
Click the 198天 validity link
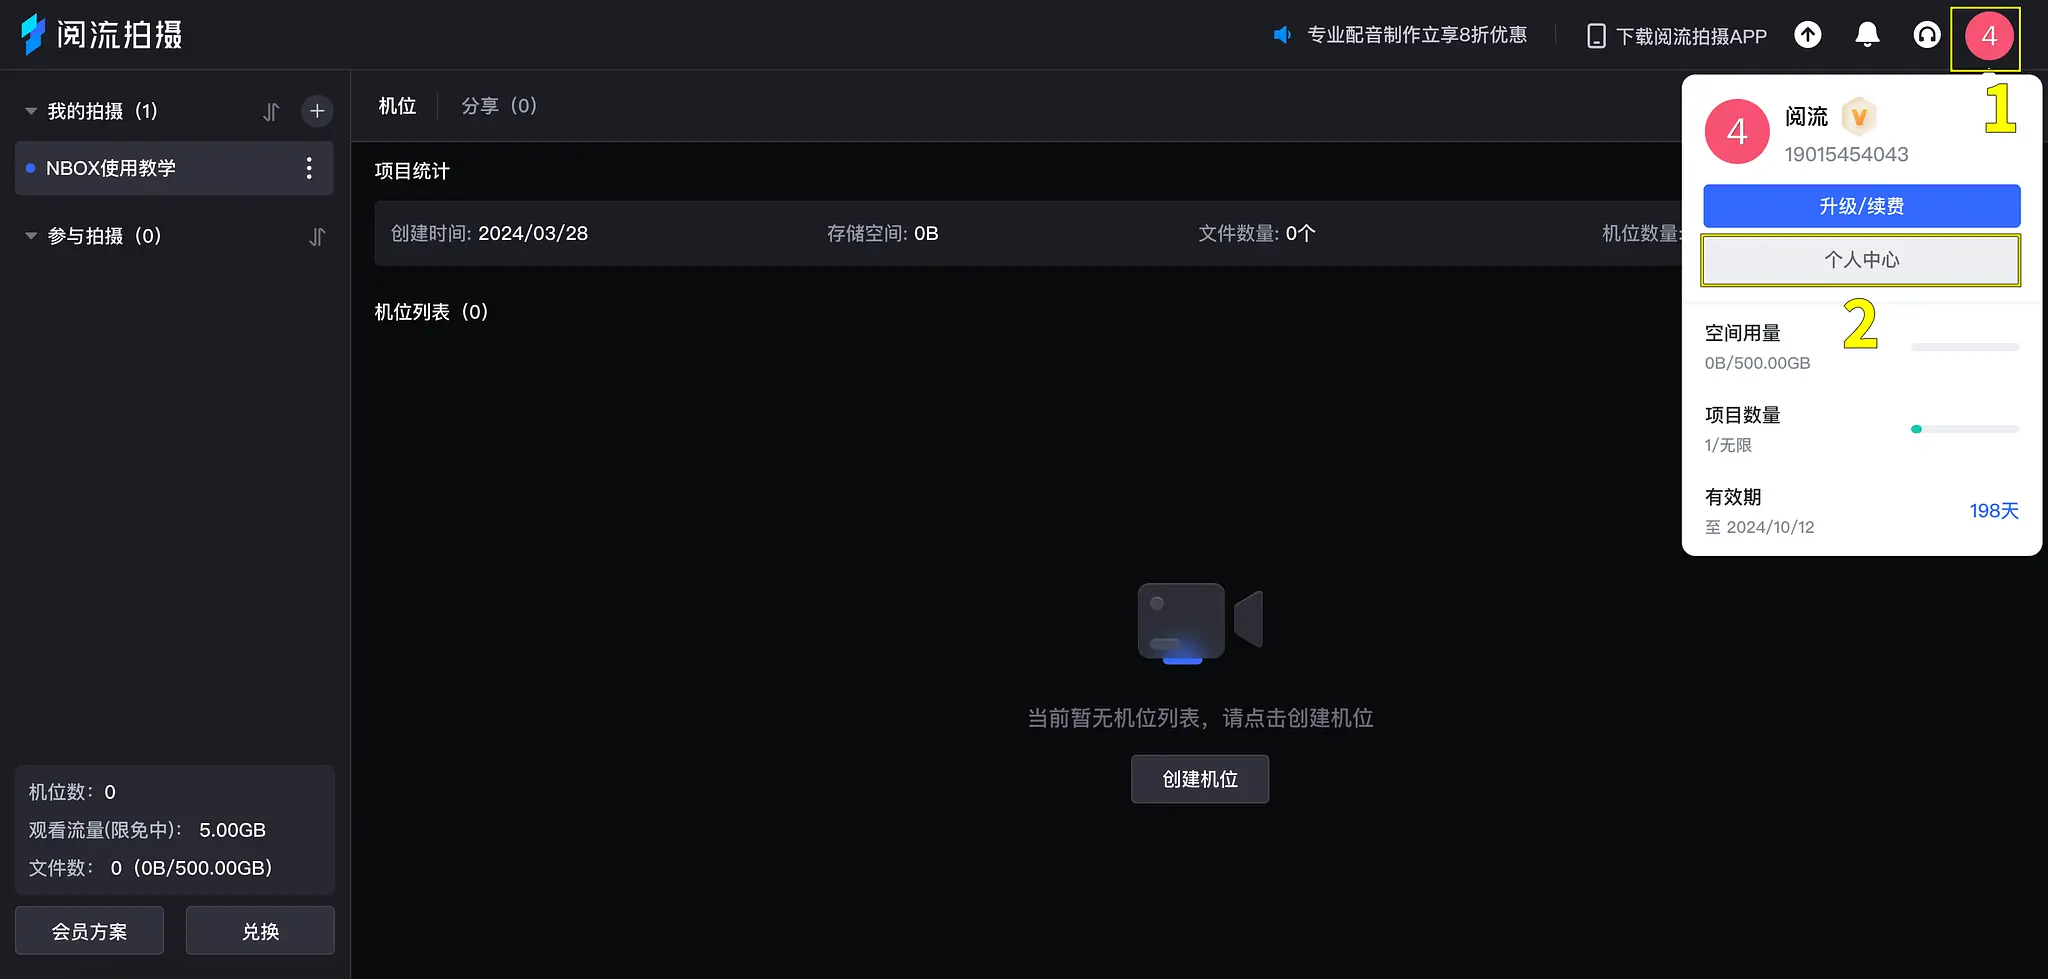point(1994,511)
